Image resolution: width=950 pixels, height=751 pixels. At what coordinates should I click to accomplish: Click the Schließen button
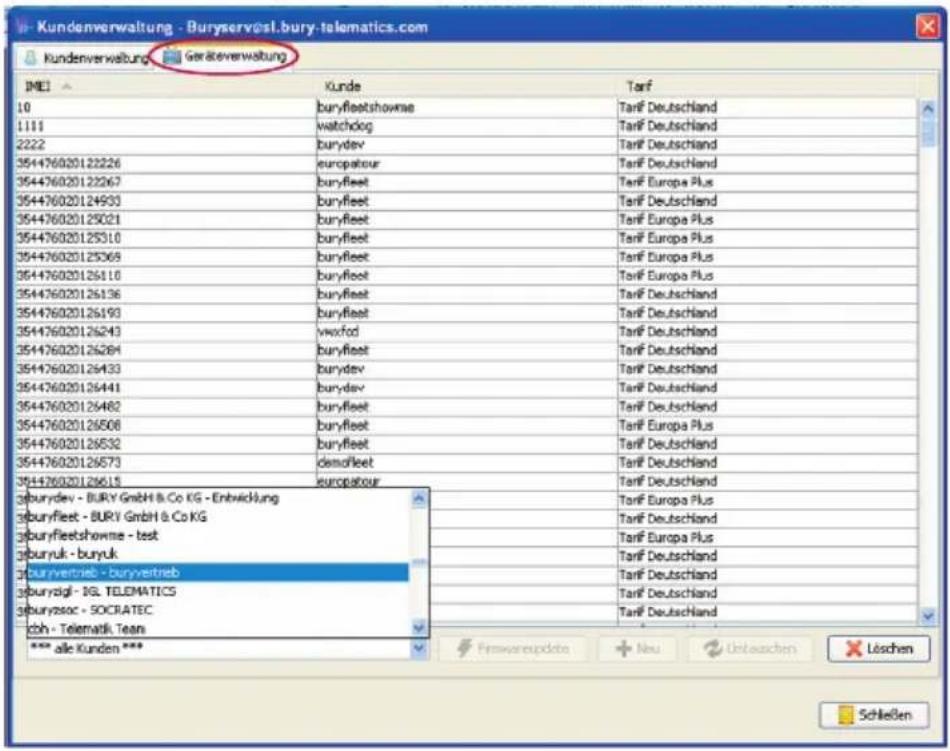pos(874,715)
